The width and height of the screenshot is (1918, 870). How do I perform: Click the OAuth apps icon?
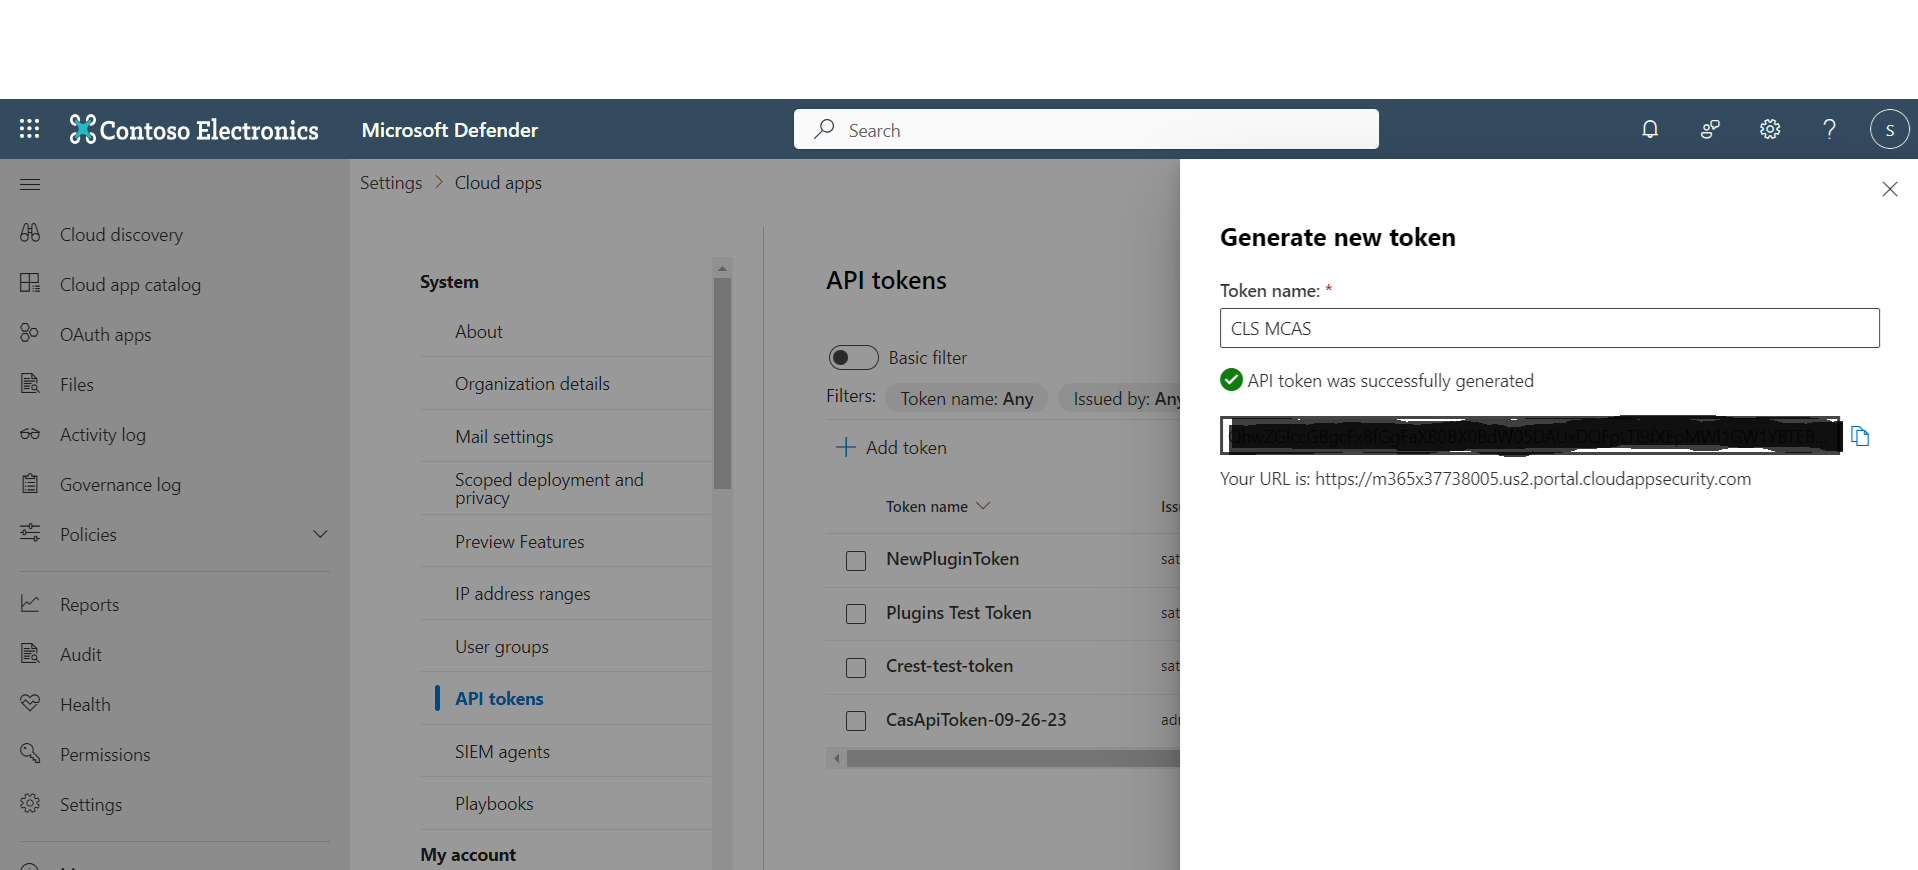point(30,333)
